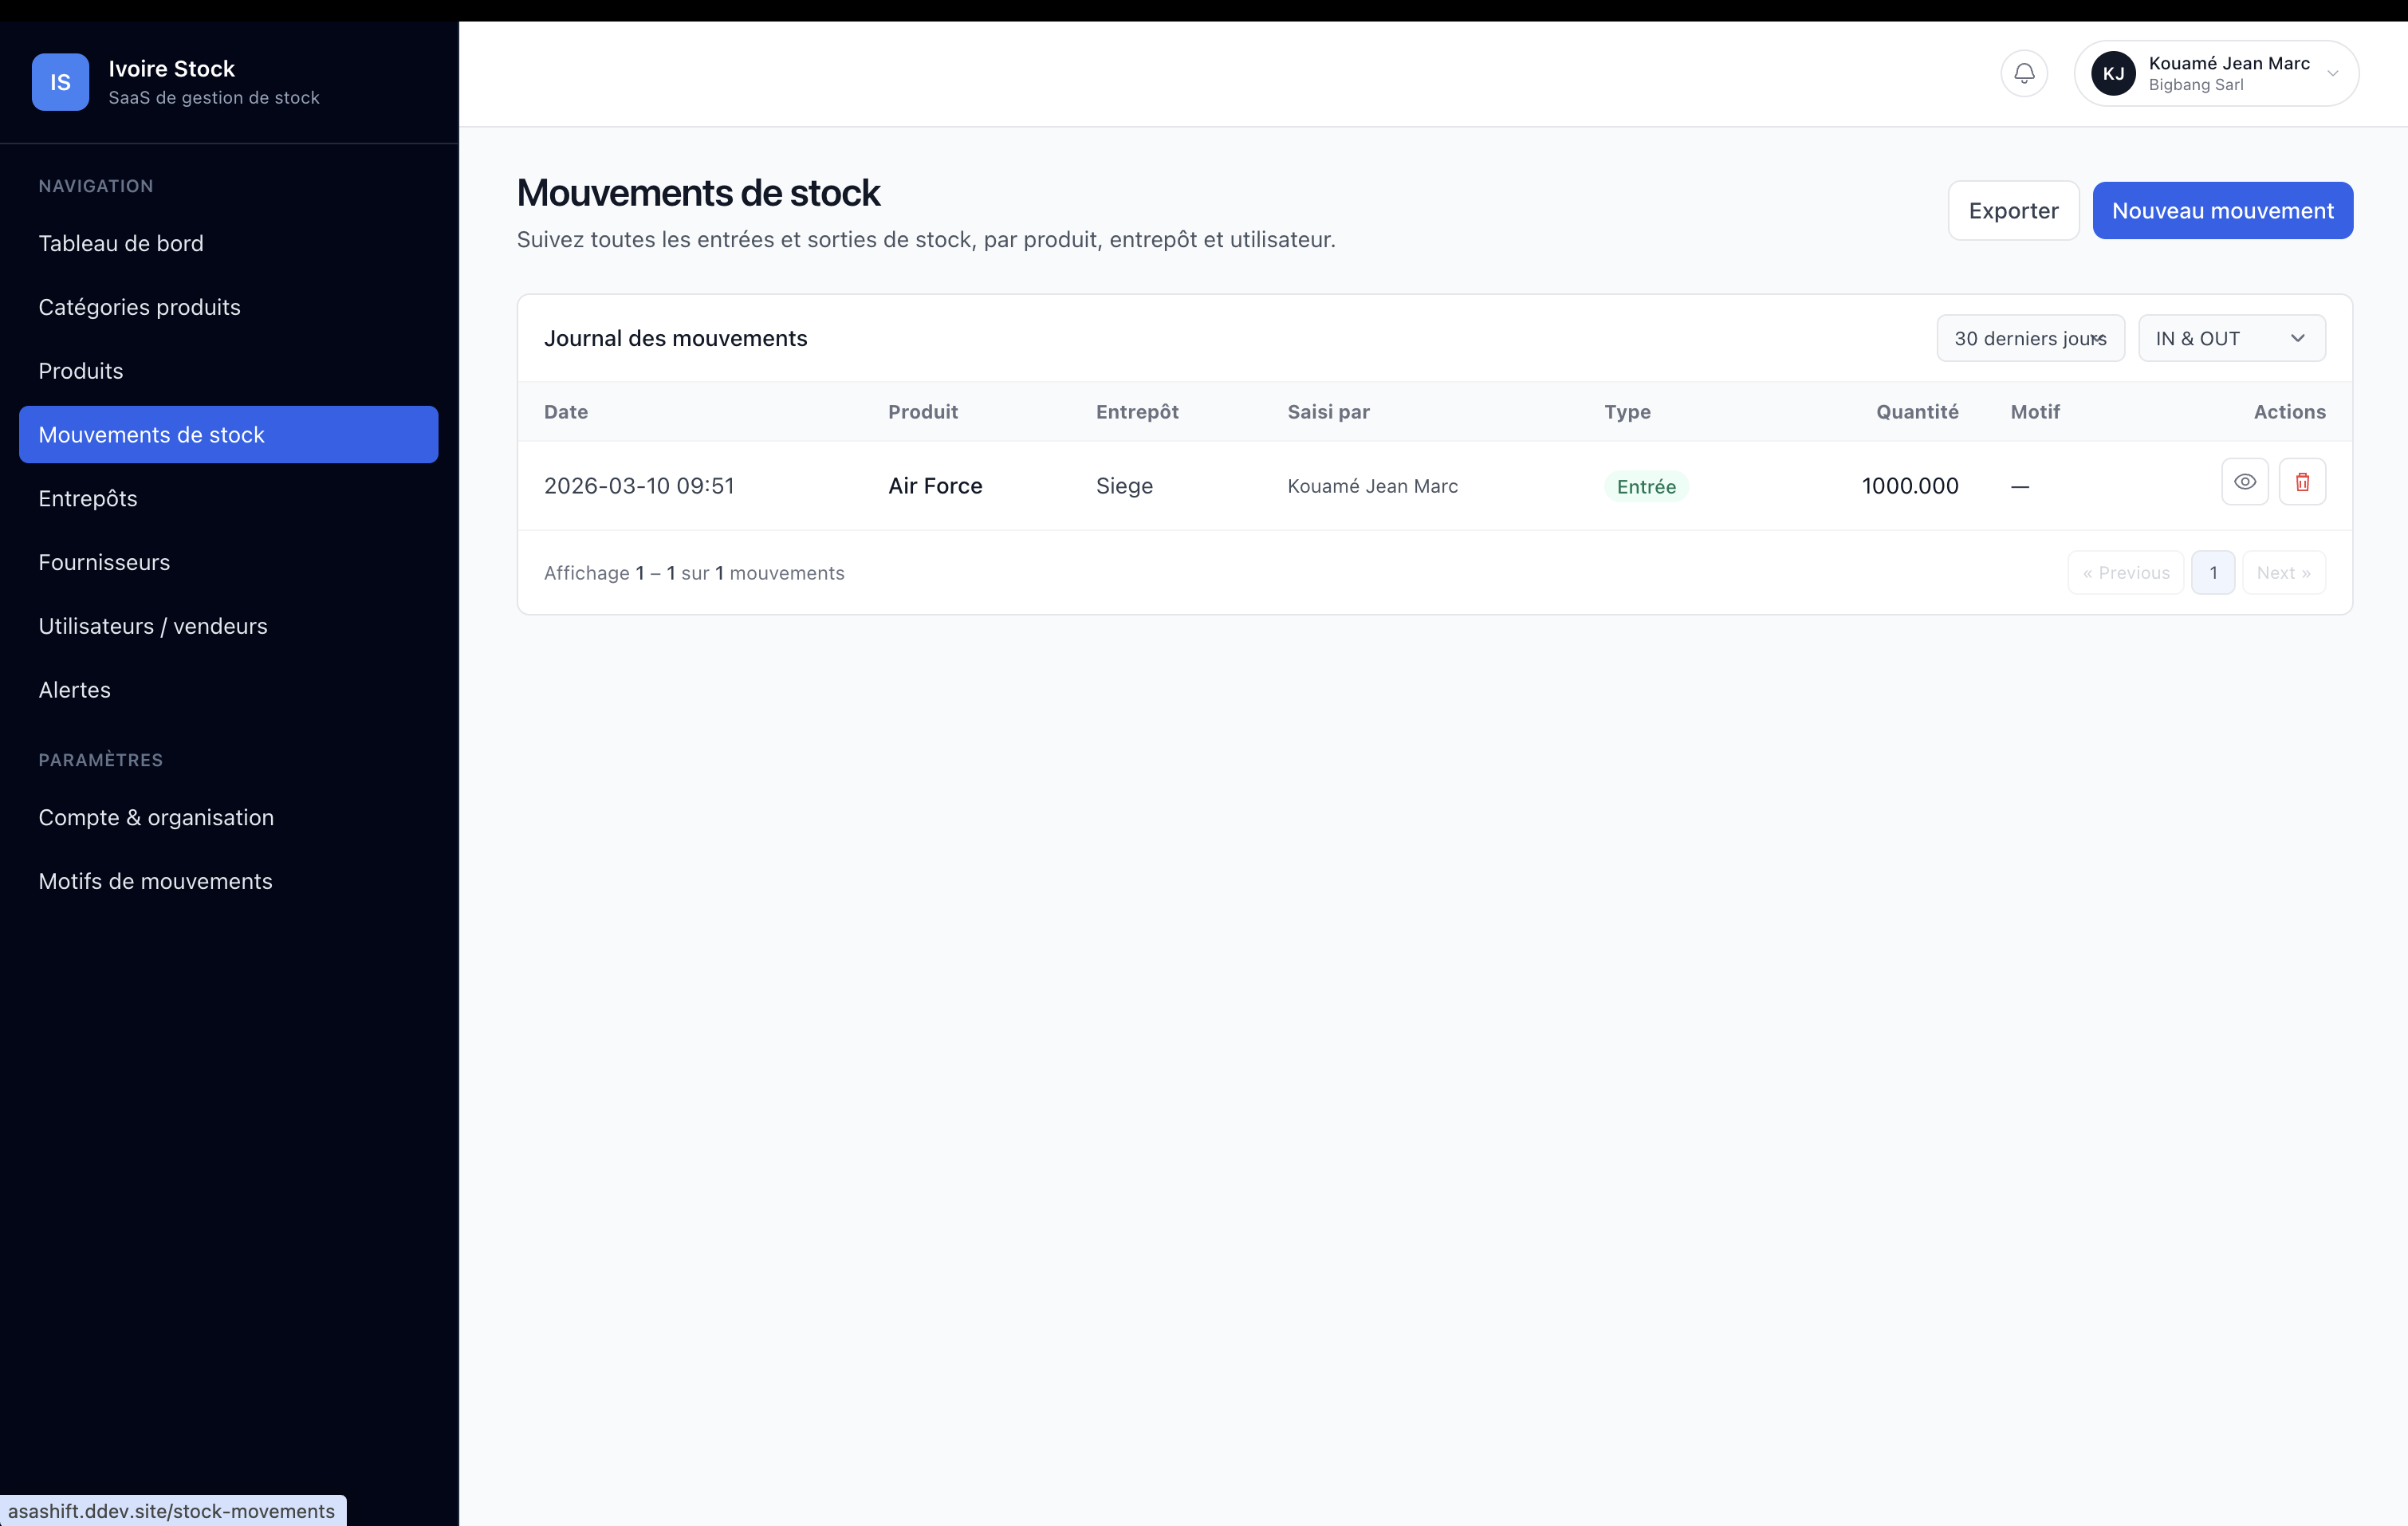Click the KJ user avatar

[x=2112, y=73]
